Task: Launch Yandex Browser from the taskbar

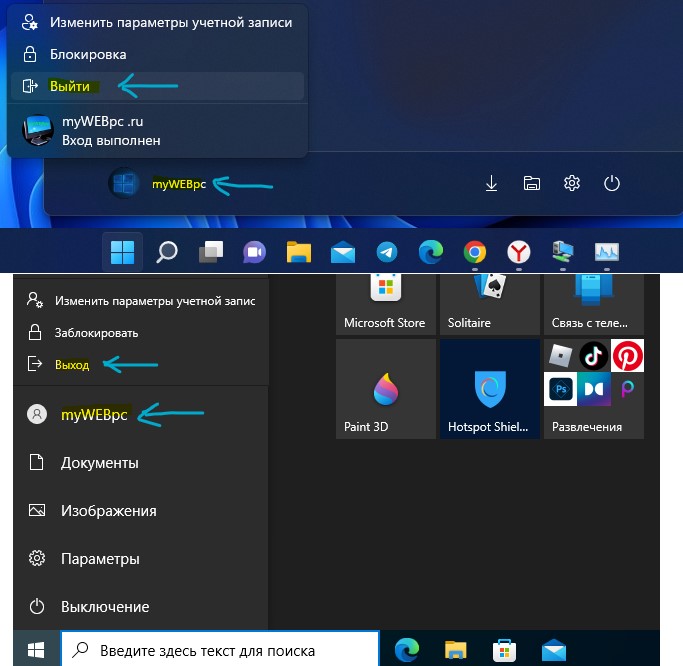Action: (x=519, y=252)
